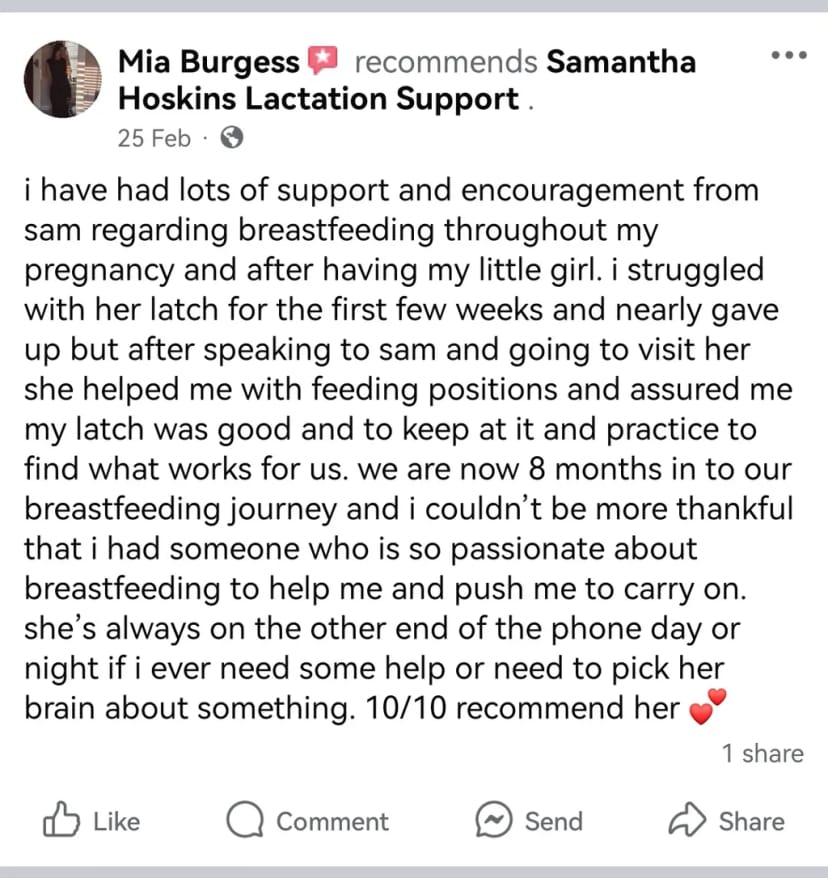Tap the speech bubble Comment icon

245,820
